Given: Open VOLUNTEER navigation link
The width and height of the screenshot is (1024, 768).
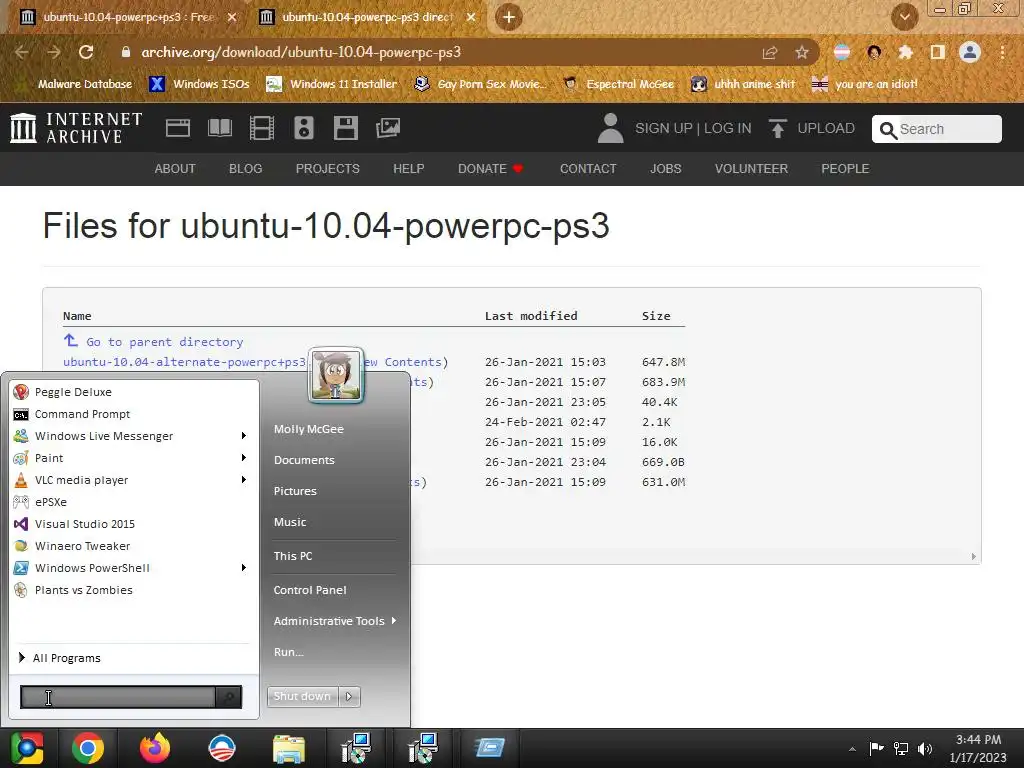Looking at the screenshot, I should point(751,168).
